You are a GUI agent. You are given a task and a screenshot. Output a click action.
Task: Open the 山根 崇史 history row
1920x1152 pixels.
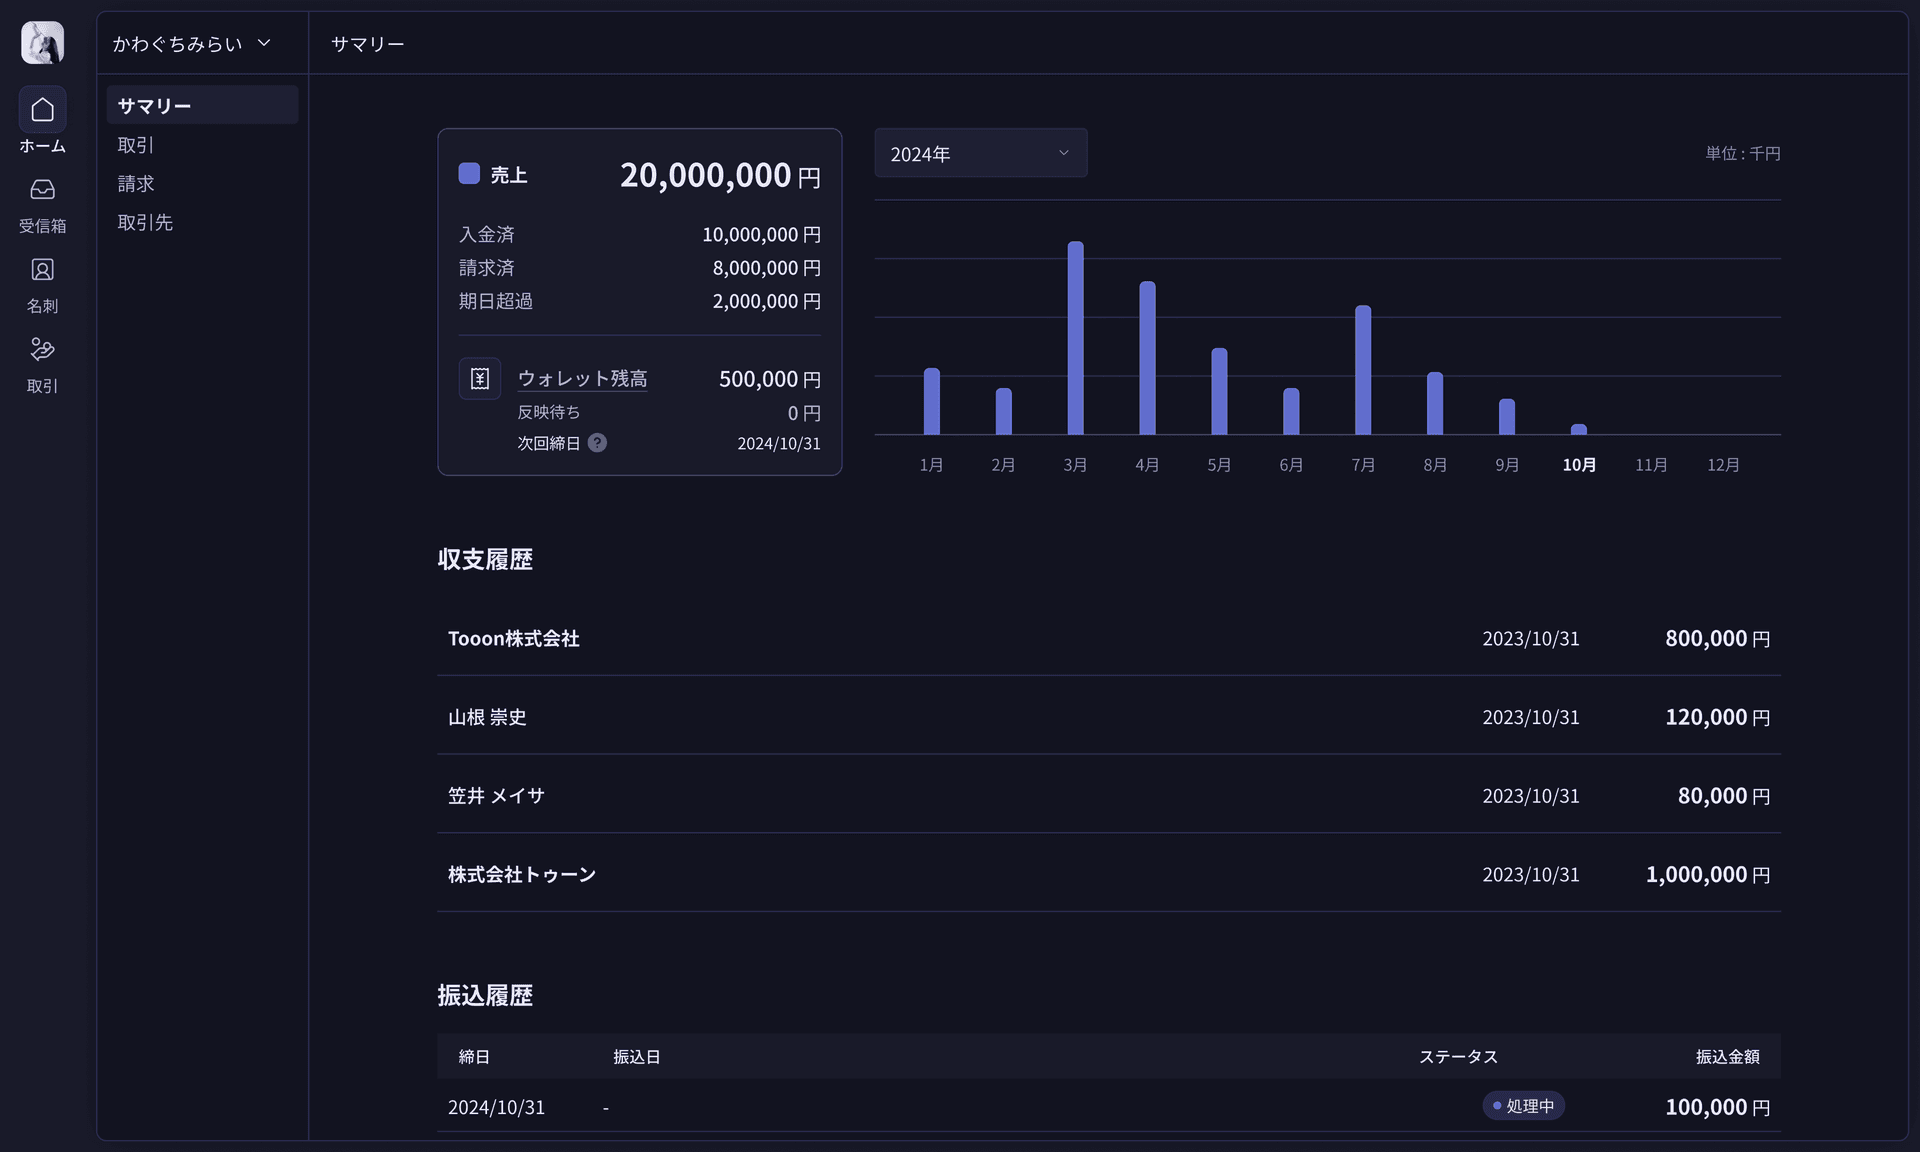1109,717
